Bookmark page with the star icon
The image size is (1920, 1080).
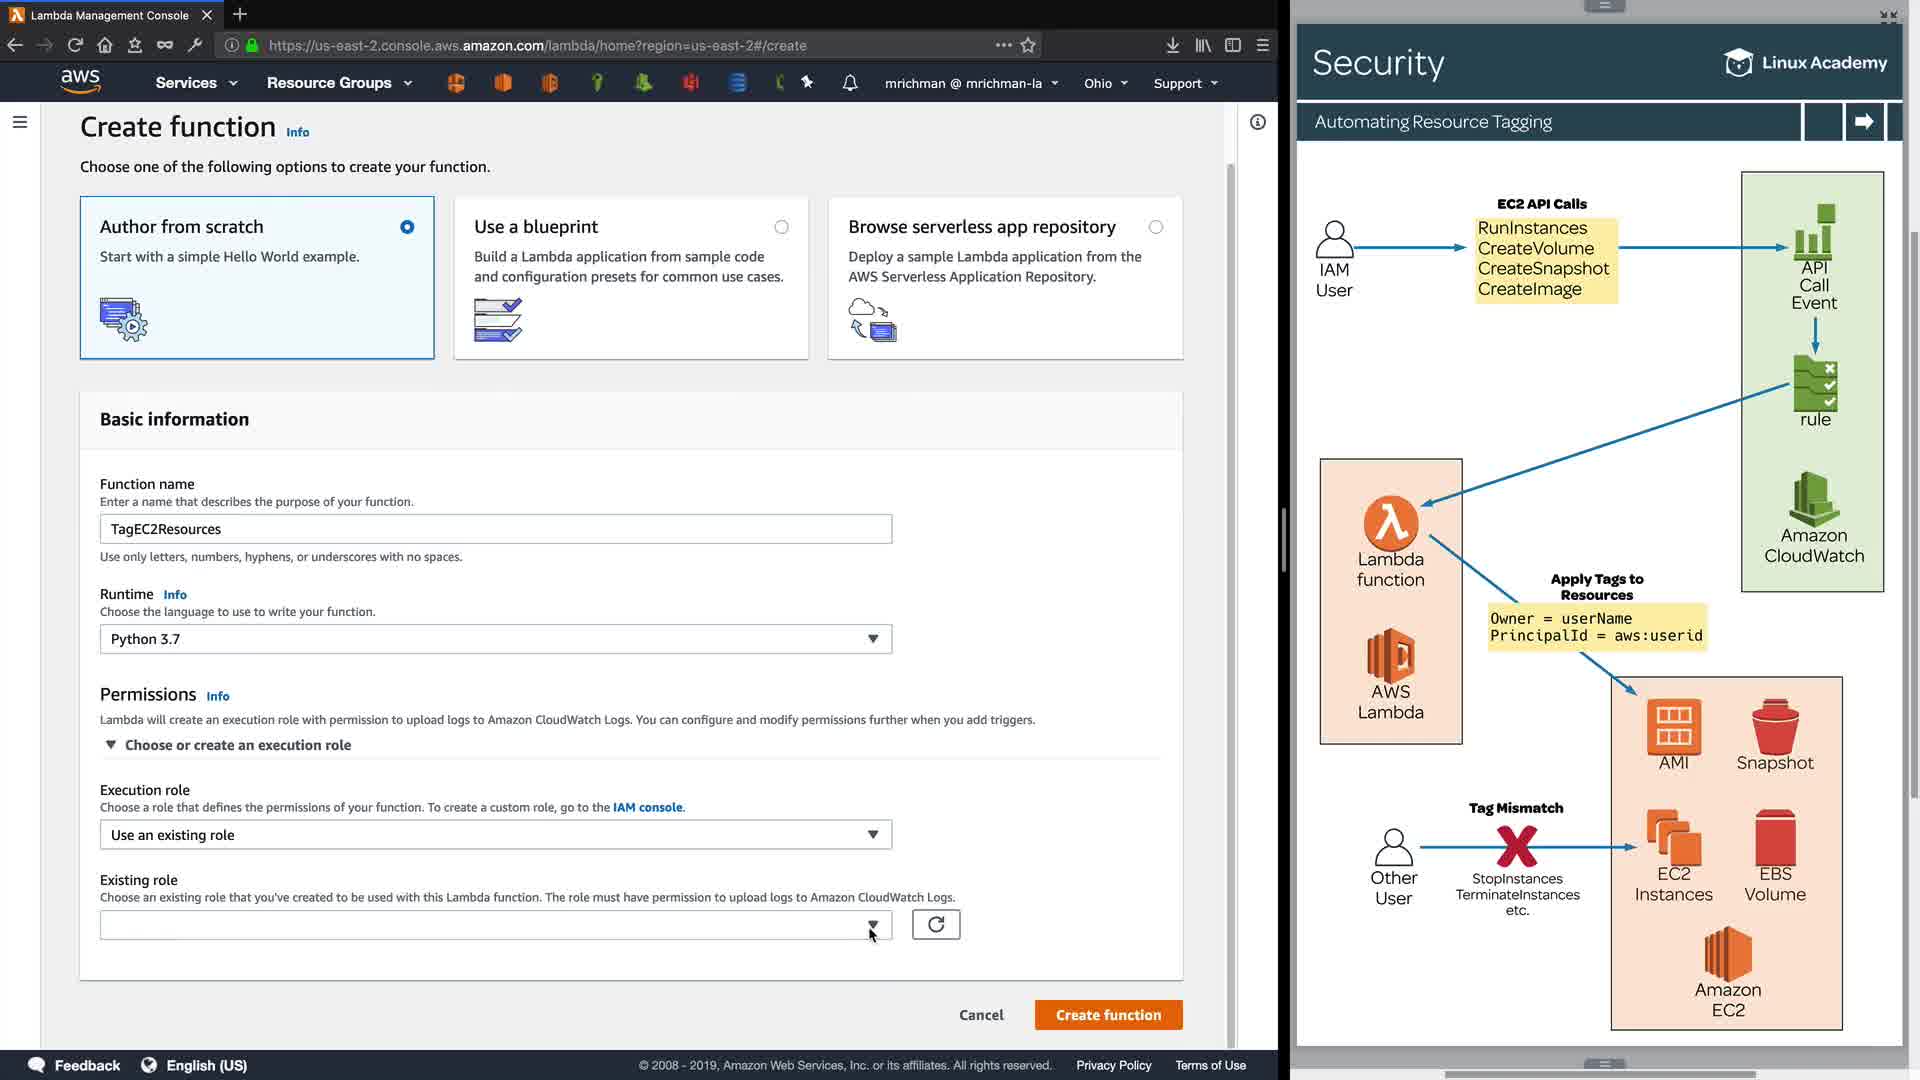1028,45
